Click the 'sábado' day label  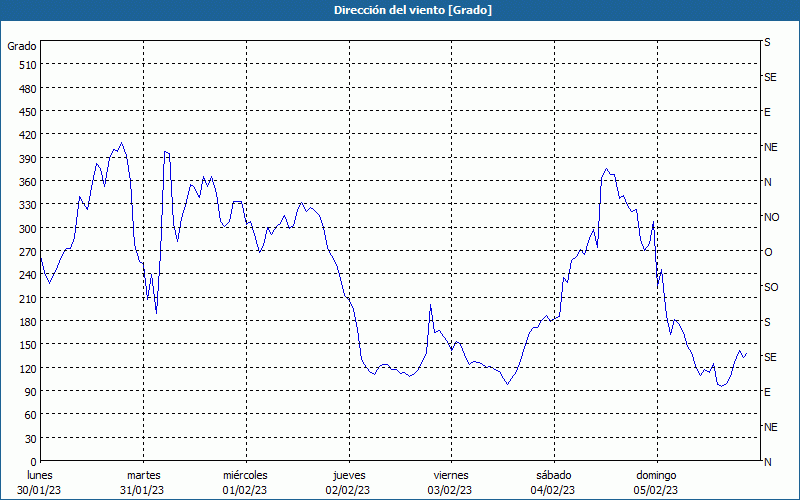(x=554, y=475)
